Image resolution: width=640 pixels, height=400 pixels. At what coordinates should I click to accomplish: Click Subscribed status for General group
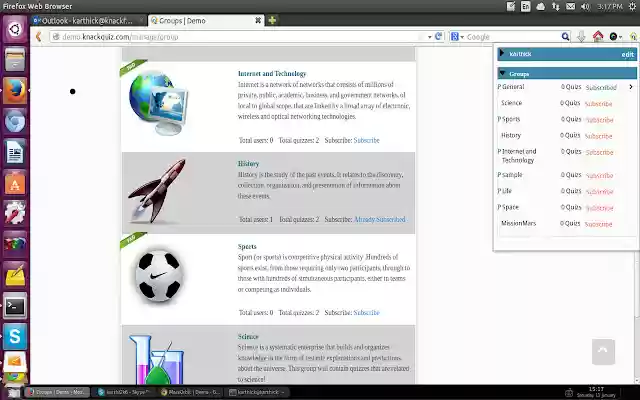point(601,87)
